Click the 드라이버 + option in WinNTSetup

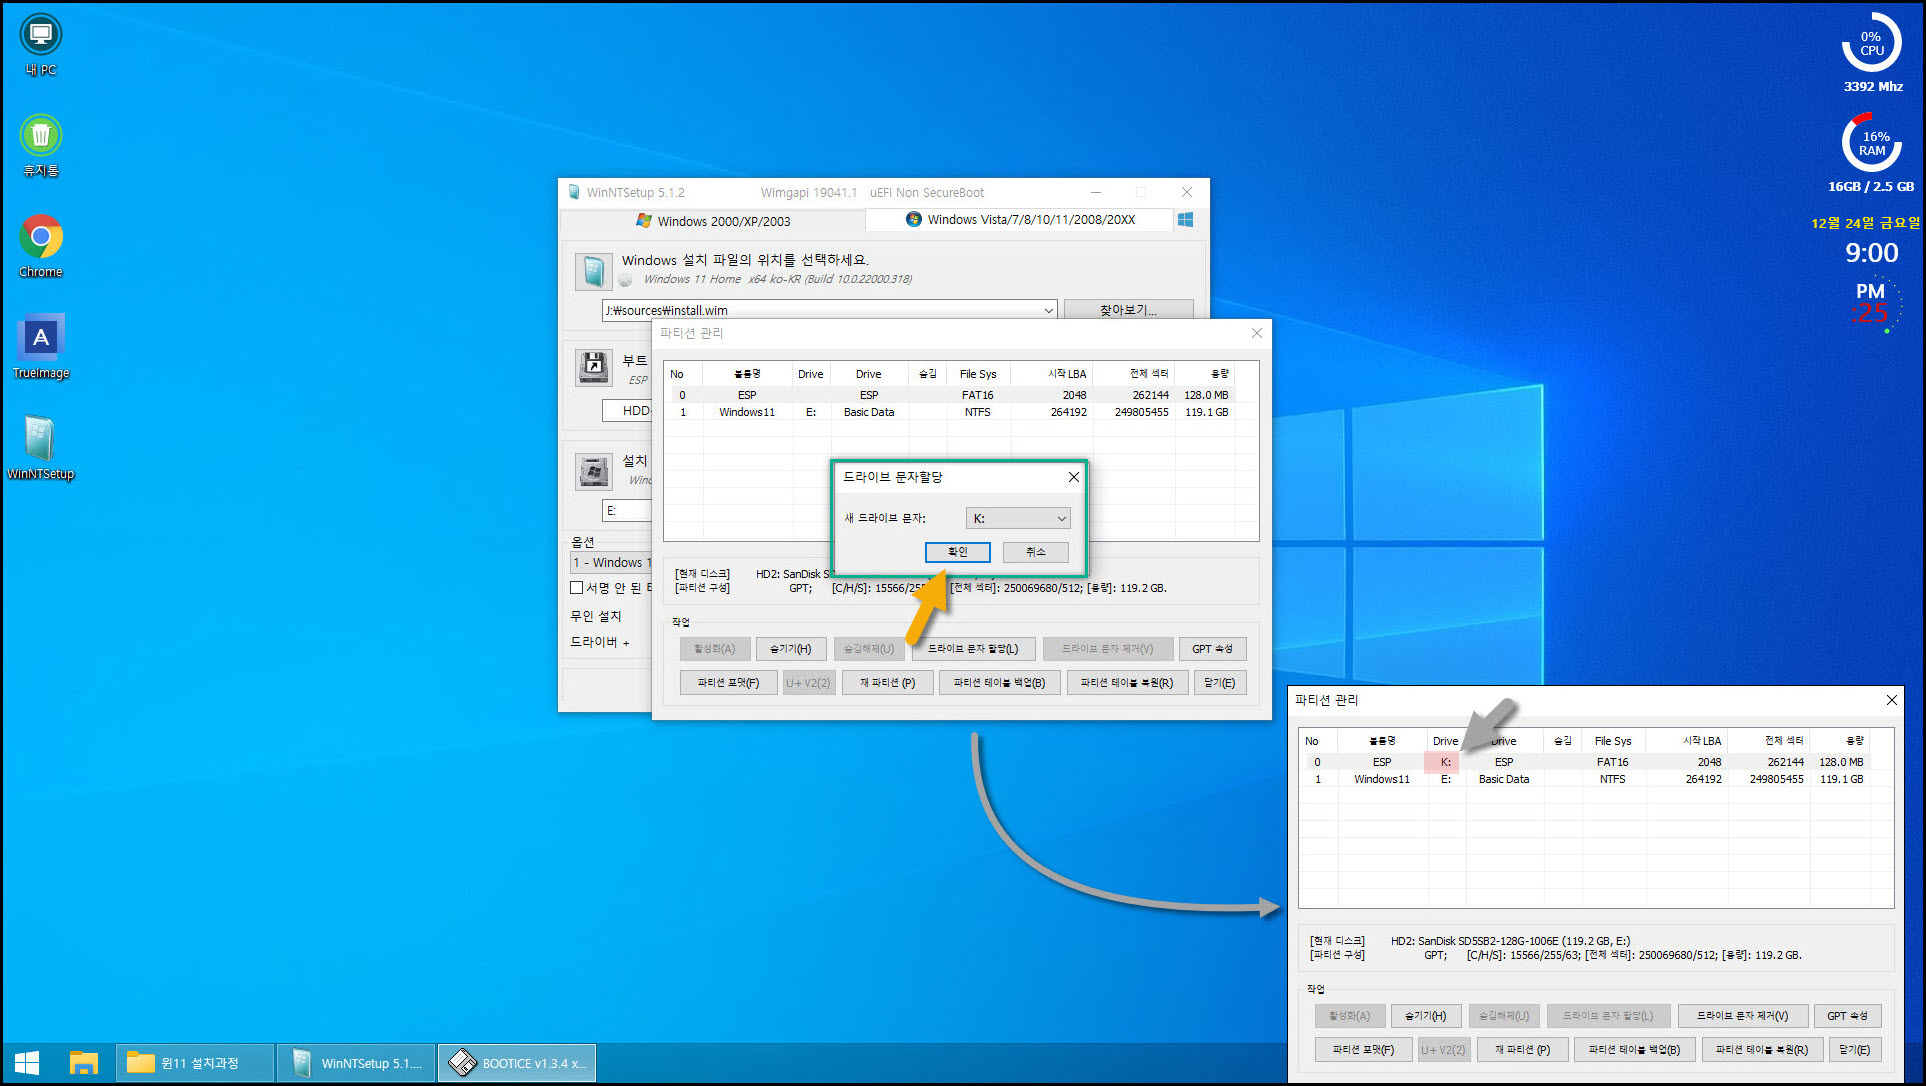tap(600, 642)
